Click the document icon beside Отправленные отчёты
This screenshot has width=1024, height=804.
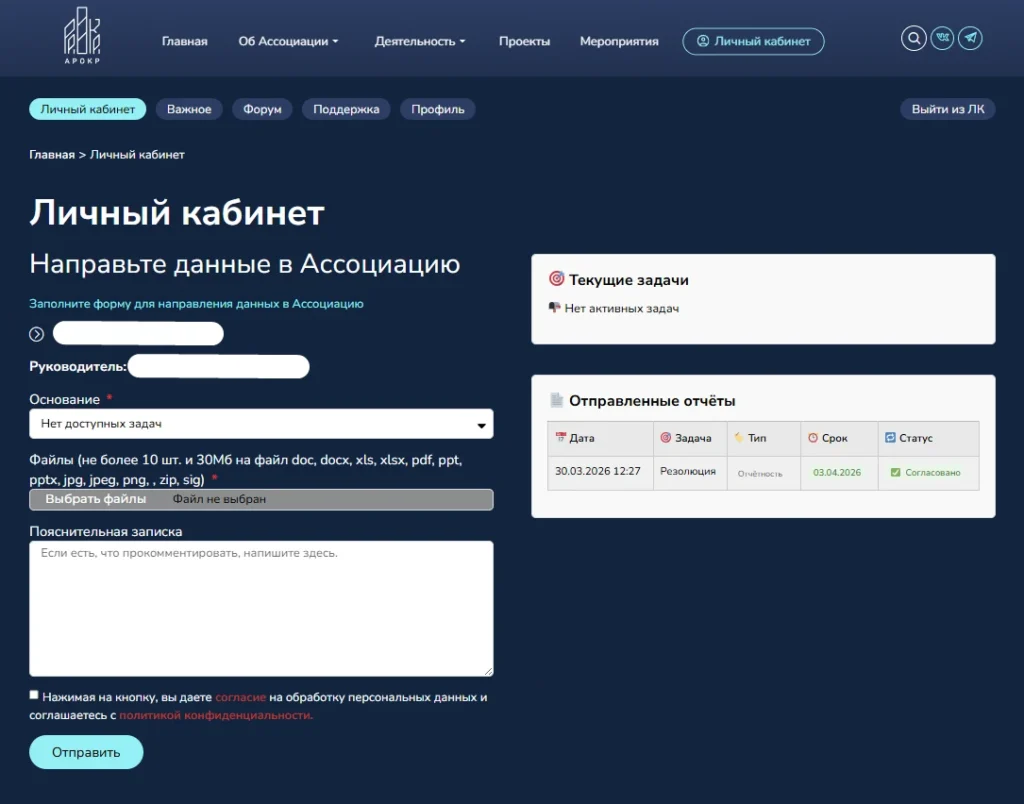tap(556, 400)
